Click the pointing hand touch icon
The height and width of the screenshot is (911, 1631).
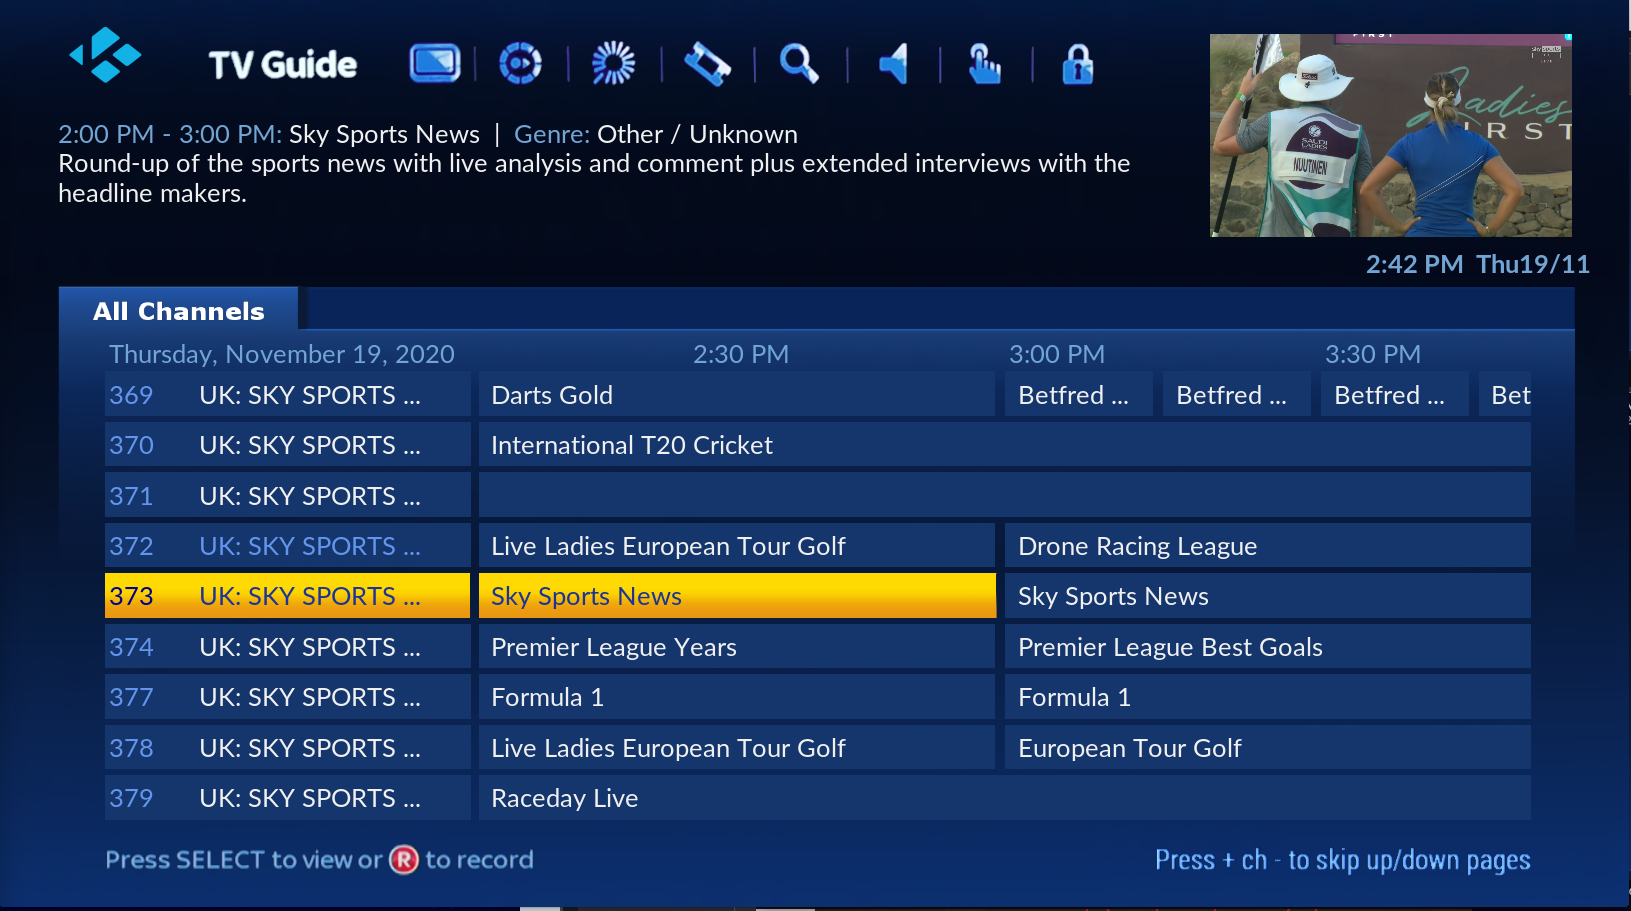pos(985,63)
